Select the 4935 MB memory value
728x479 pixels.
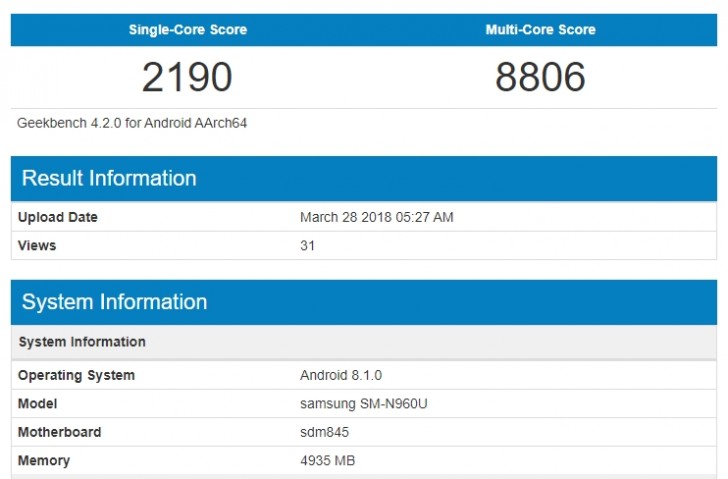[328, 461]
